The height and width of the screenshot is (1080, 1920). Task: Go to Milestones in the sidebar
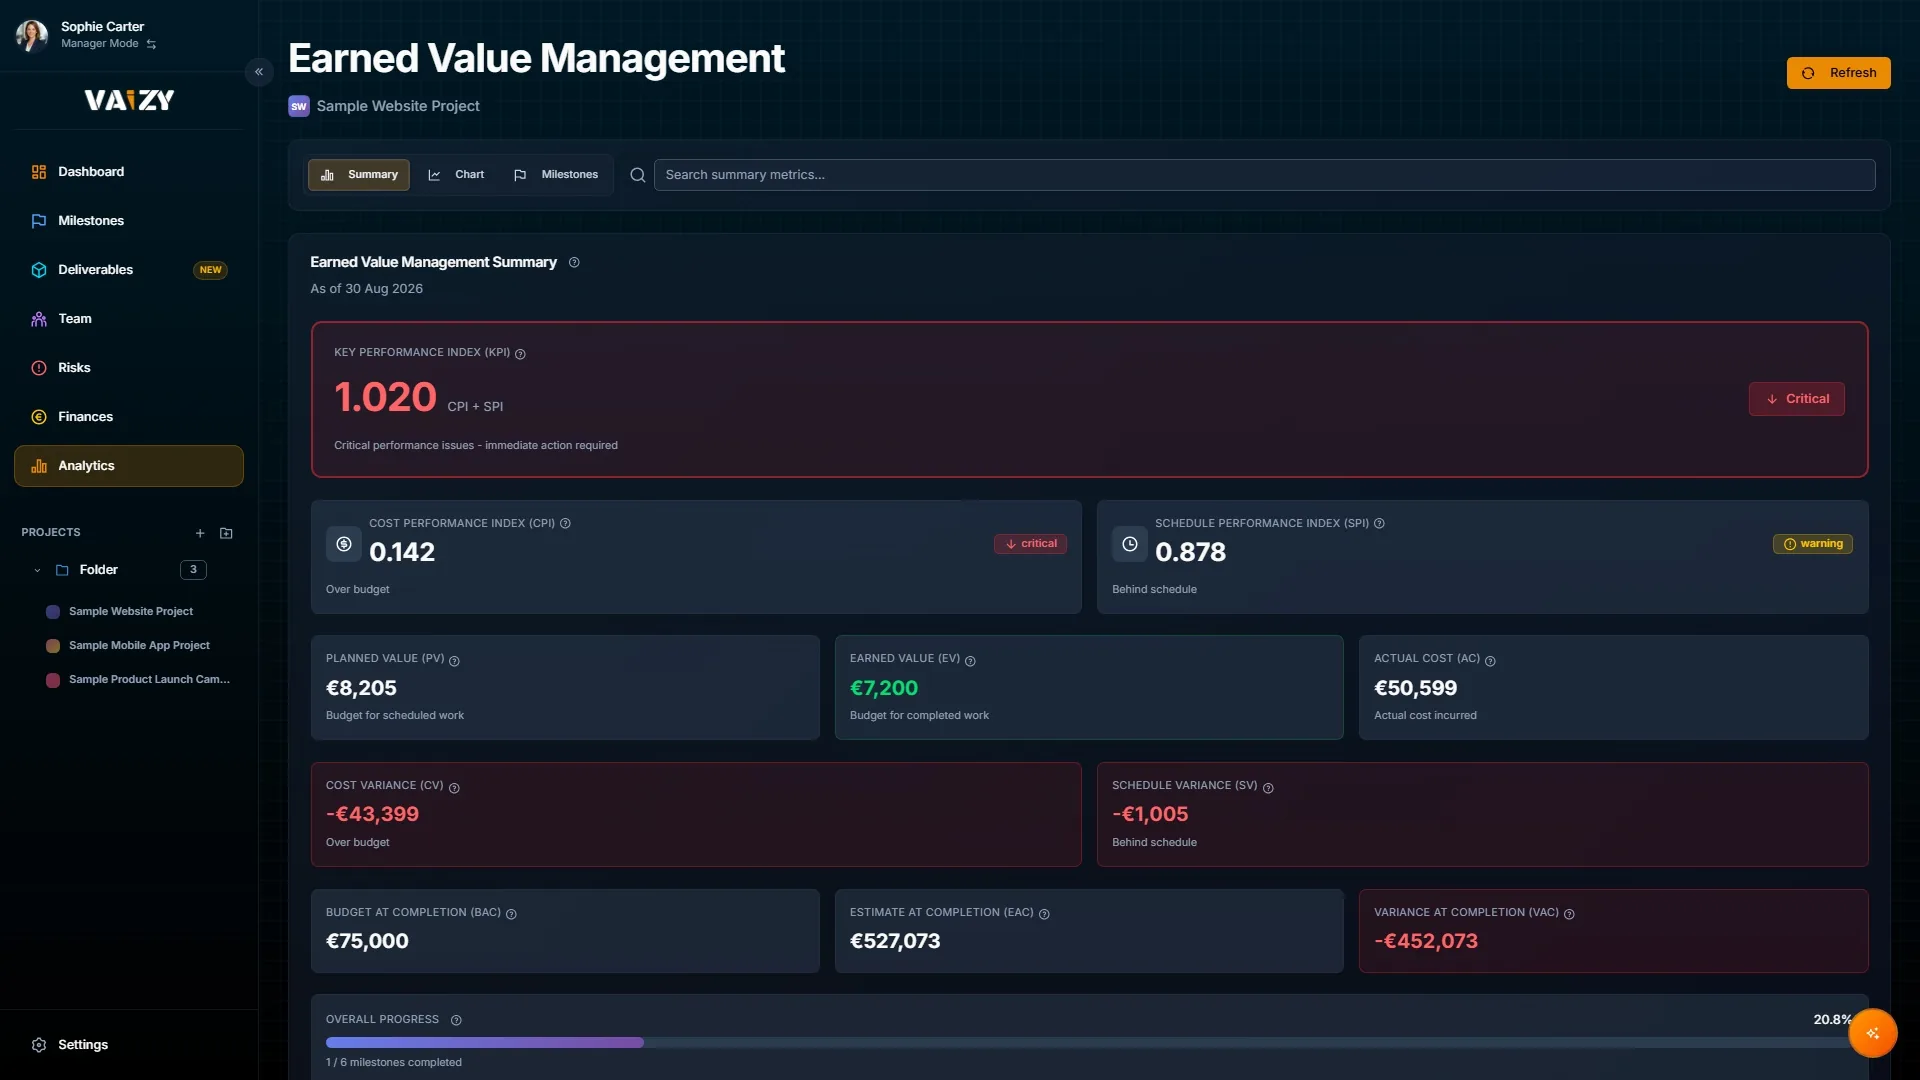[129, 221]
